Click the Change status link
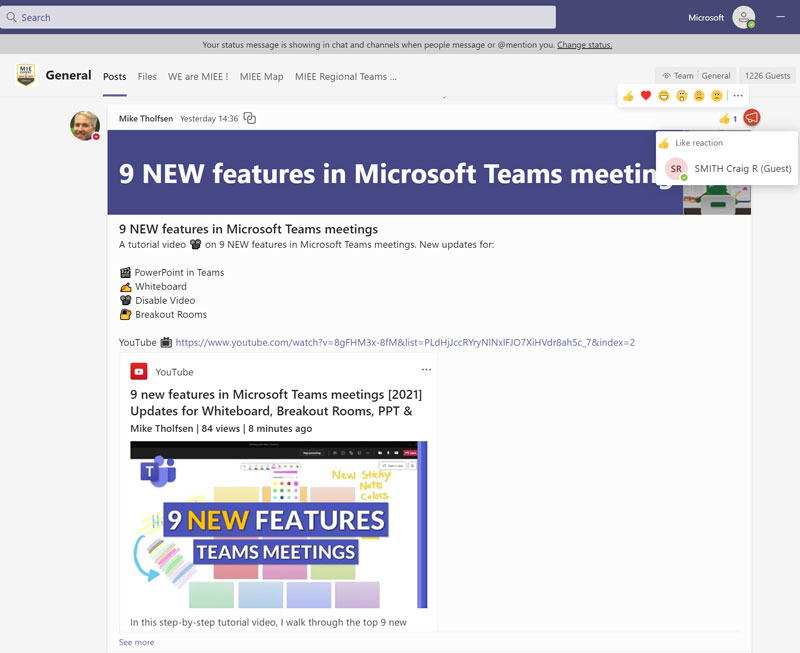This screenshot has height=653, width=800. (584, 45)
